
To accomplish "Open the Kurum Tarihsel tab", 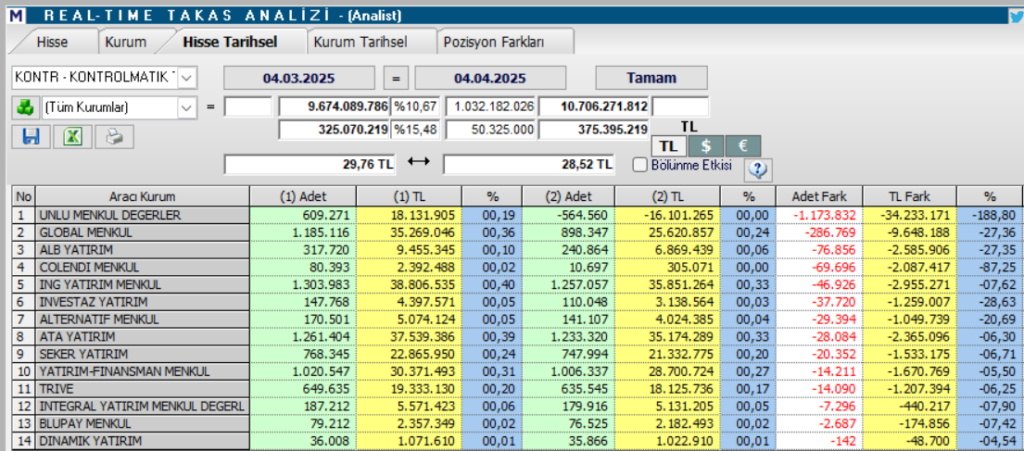I will [360, 42].
